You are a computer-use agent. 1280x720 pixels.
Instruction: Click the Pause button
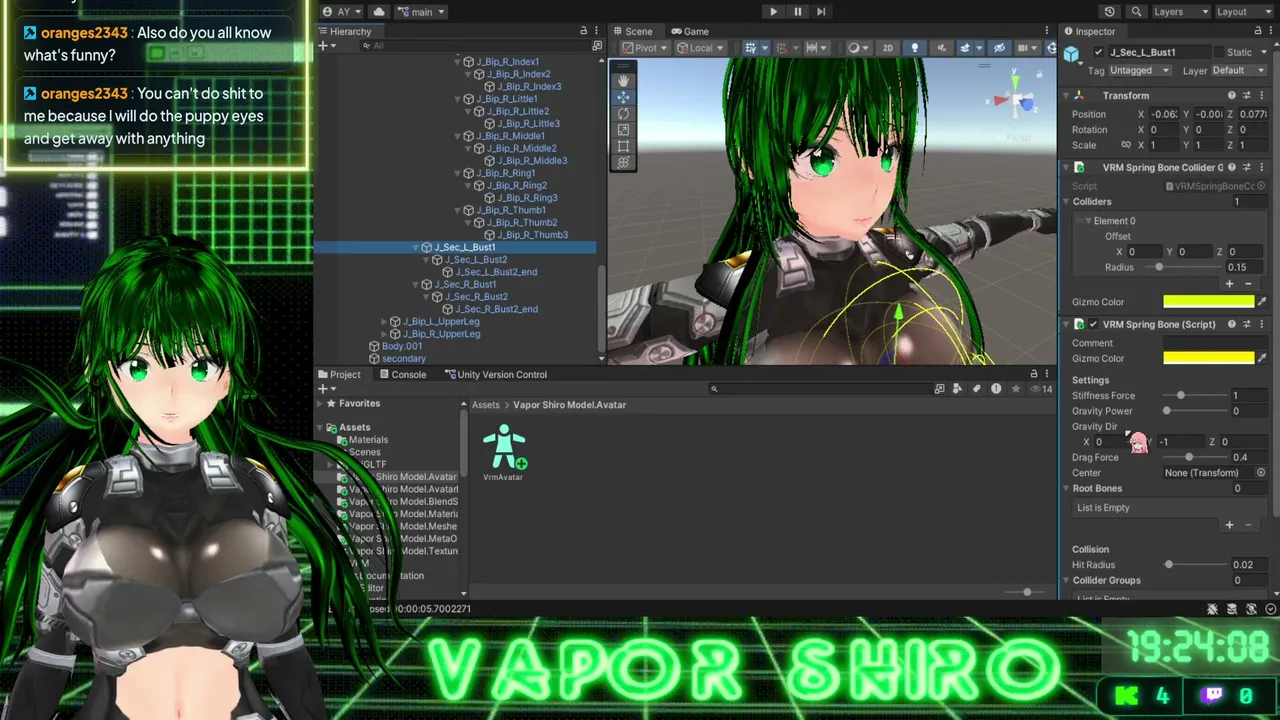(797, 12)
